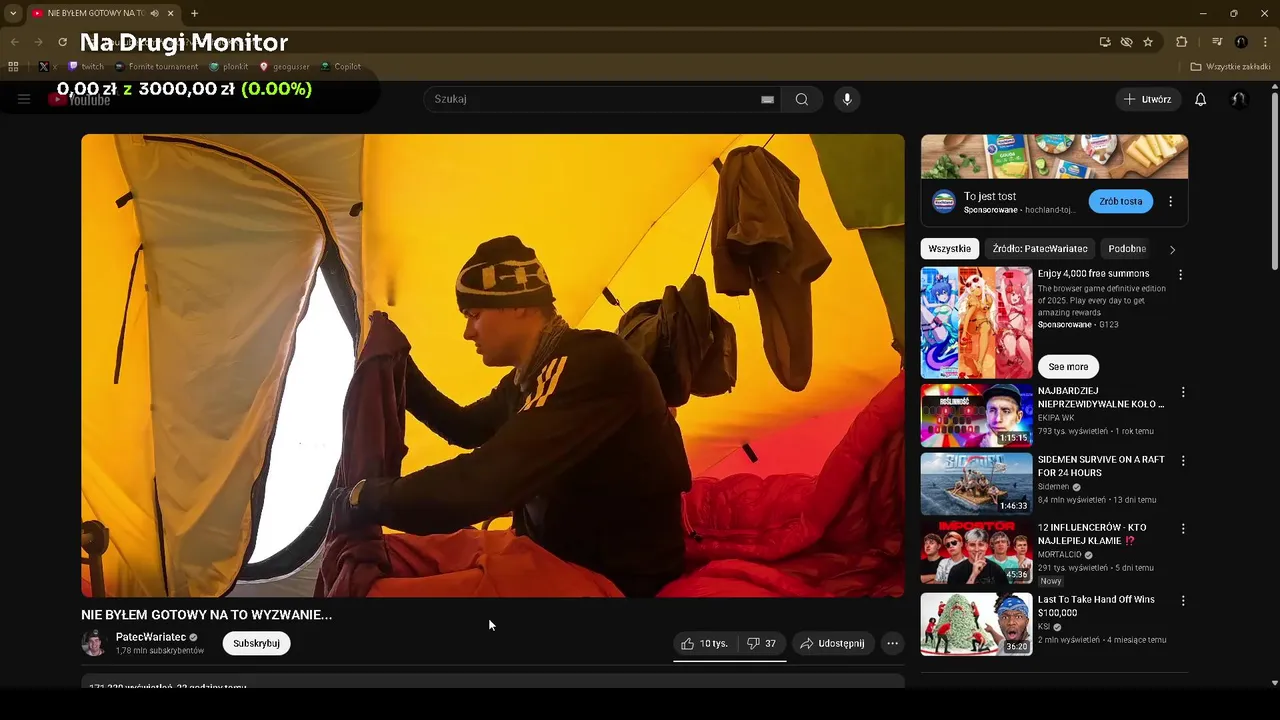Image resolution: width=1280 pixels, height=720 pixels.
Task: Open options for NAJBARDZIEJ NIEPRZEWIDYWALNE KOŁO video
Action: [x=1183, y=392]
